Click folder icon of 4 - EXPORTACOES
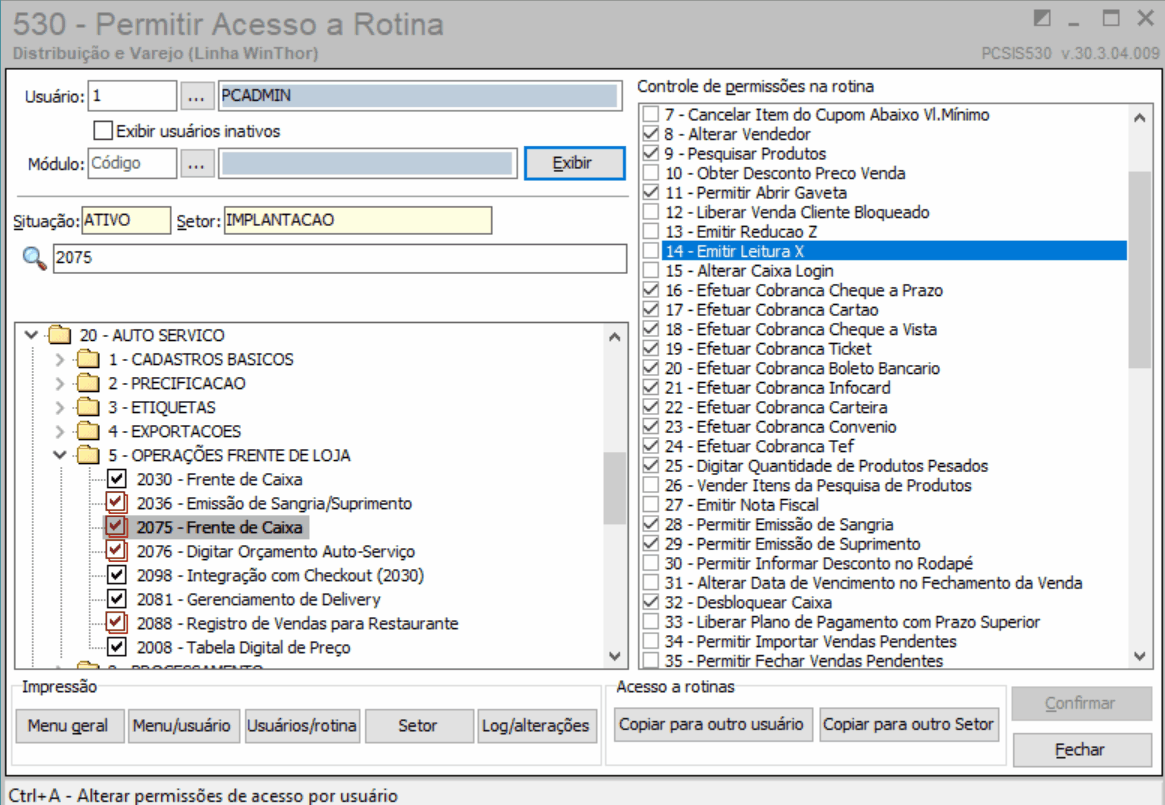Viewport: 1165px width, 805px height. pos(88,431)
